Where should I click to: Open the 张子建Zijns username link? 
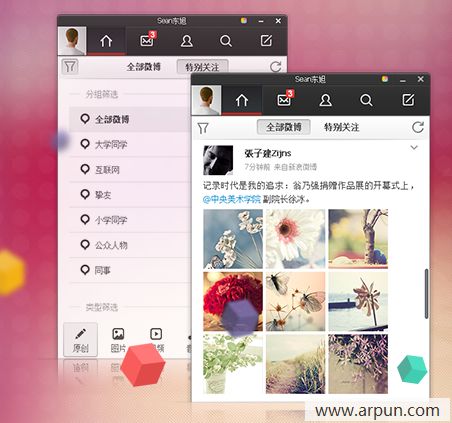click(x=268, y=153)
